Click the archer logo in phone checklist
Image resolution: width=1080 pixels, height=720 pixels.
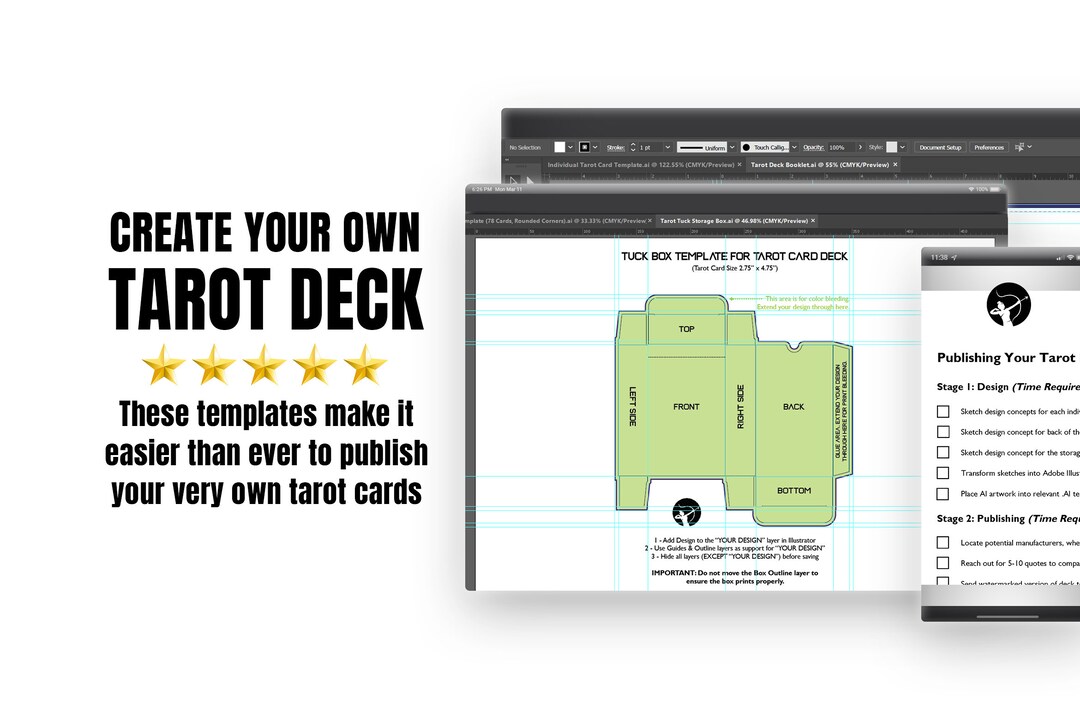[x=1008, y=305]
